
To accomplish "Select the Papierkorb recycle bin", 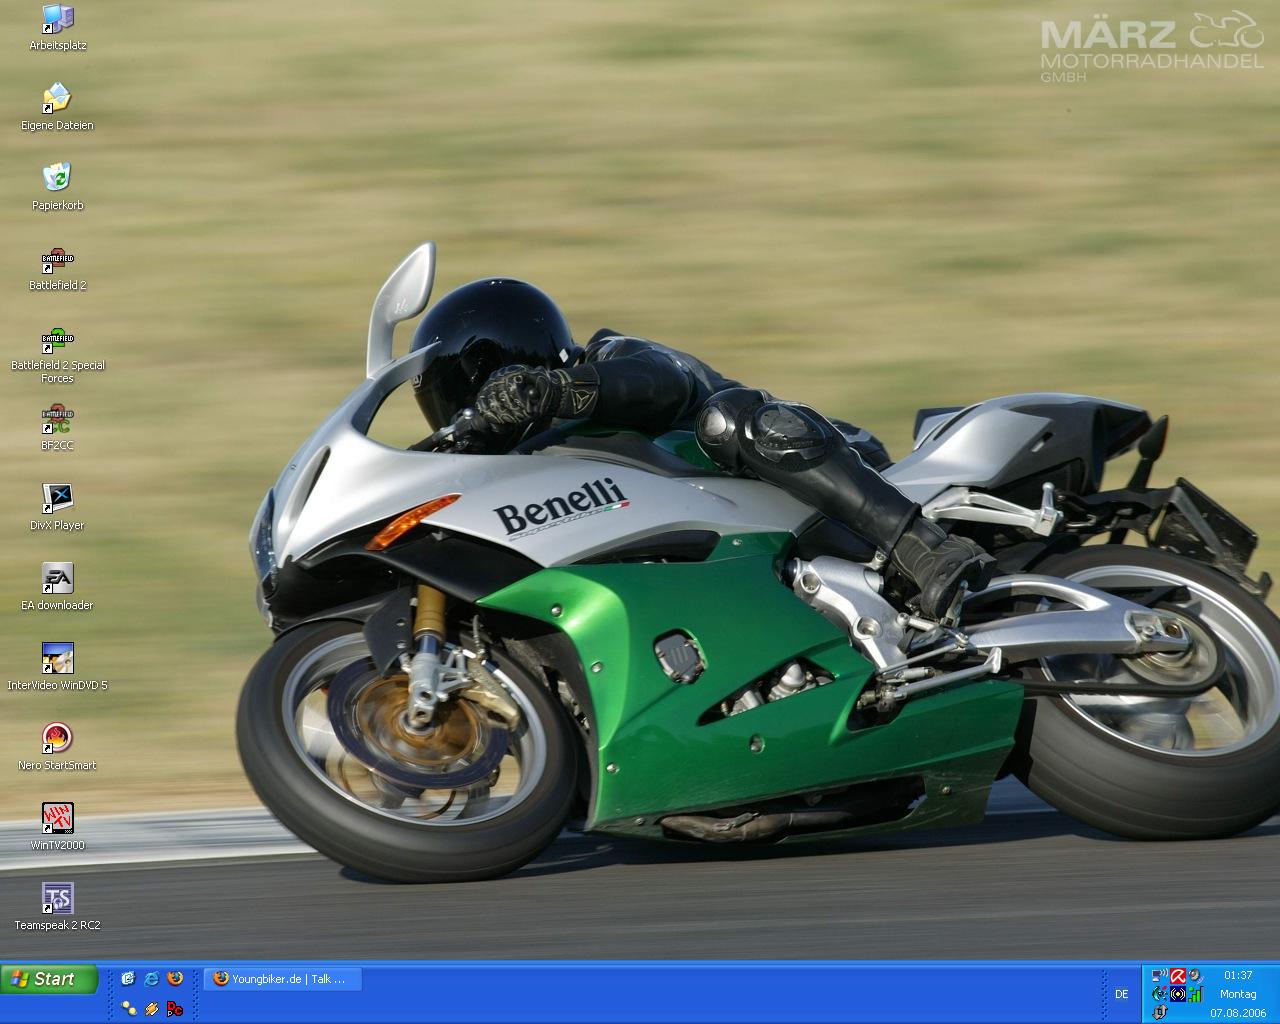I will 57,187.
